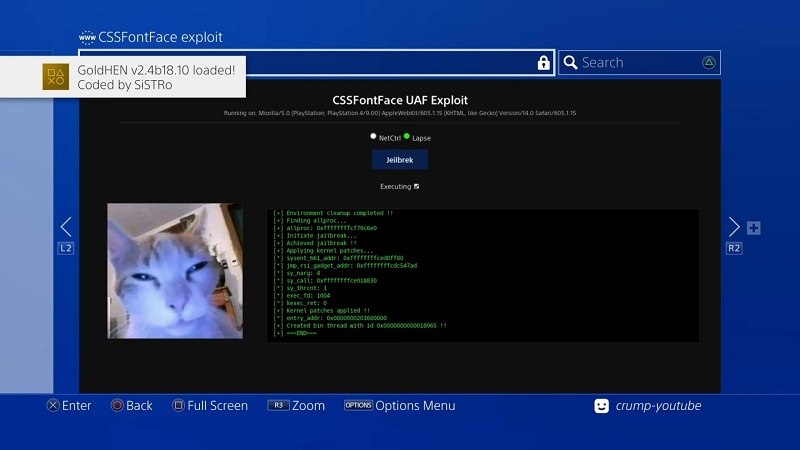Click the 'Created bin thread' log line
This screenshot has width=800, height=450.
pos(360,326)
